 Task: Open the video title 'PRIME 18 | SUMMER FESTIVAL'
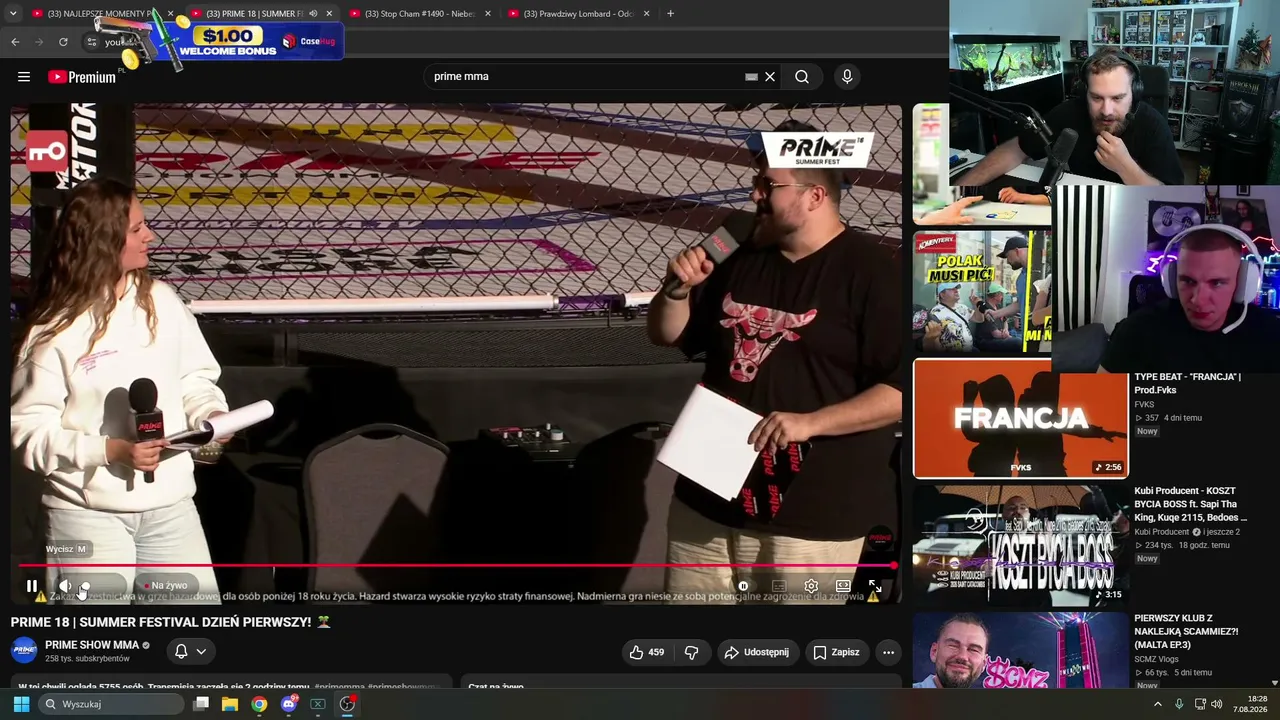(170, 622)
